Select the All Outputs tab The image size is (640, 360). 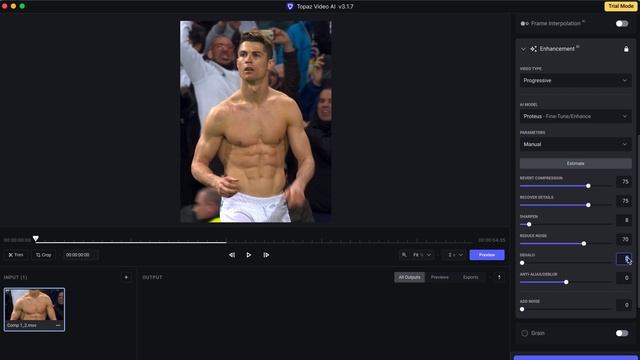click(409, 277)
